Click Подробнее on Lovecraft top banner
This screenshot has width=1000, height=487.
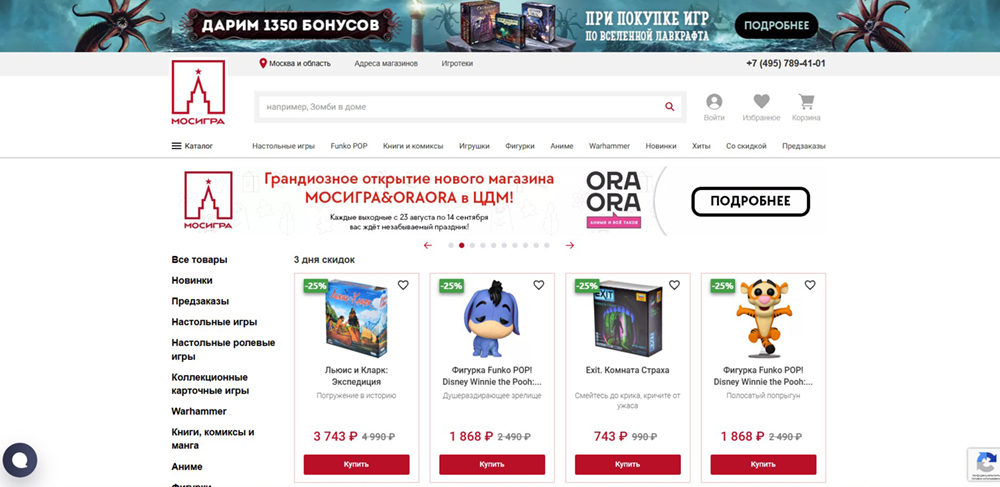tap(776, 25)
